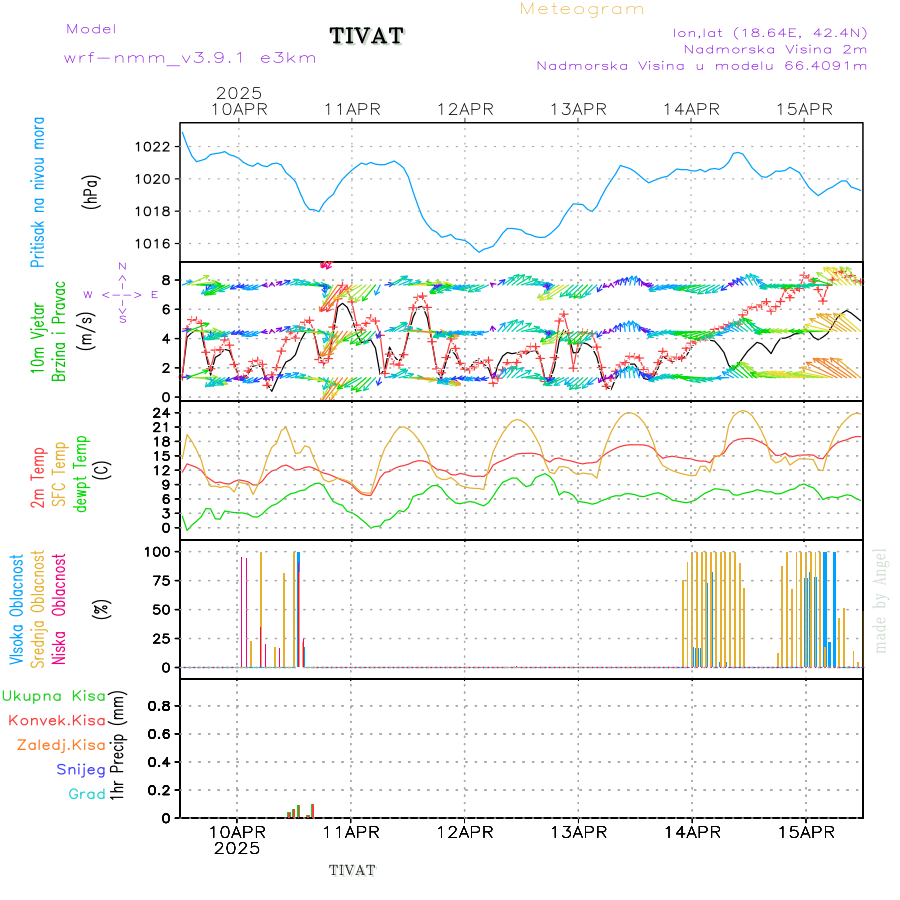The height and width of the screenshot is (900, 900).
Task: Click the wrf-nmm_v3.9.1 e3km model name
Action: [190, 58]
